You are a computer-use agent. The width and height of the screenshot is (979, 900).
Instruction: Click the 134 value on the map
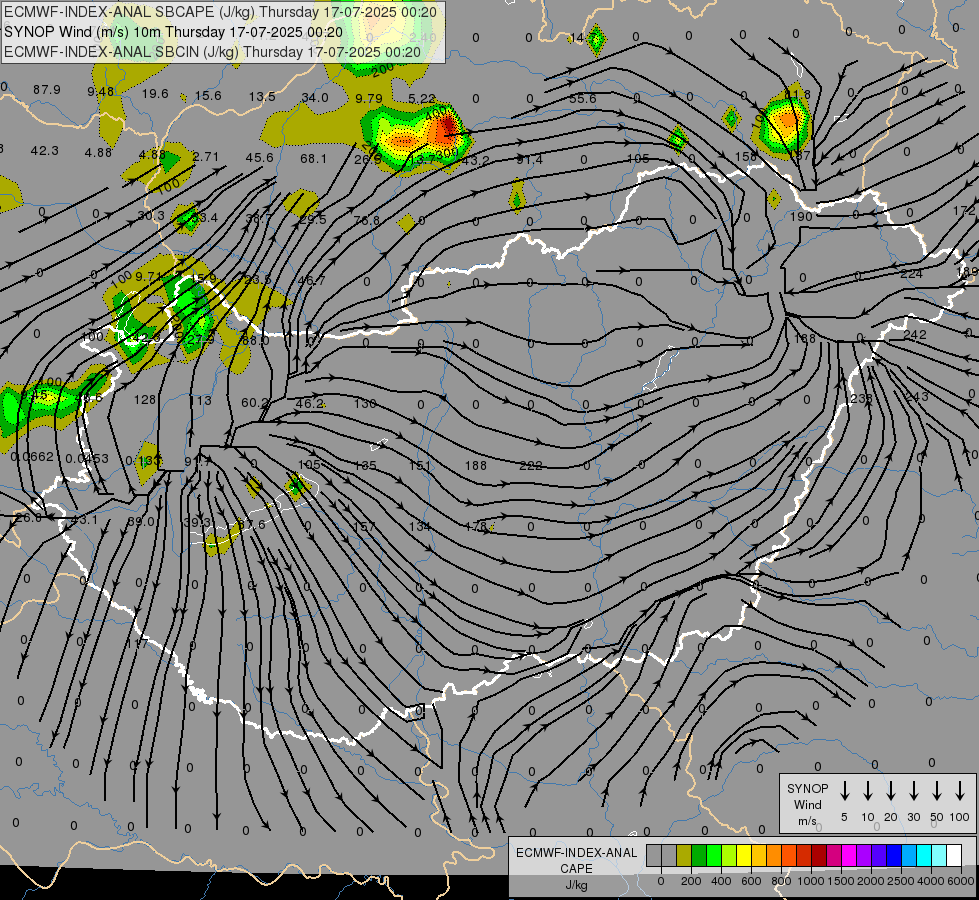click(x=420, y=527)
